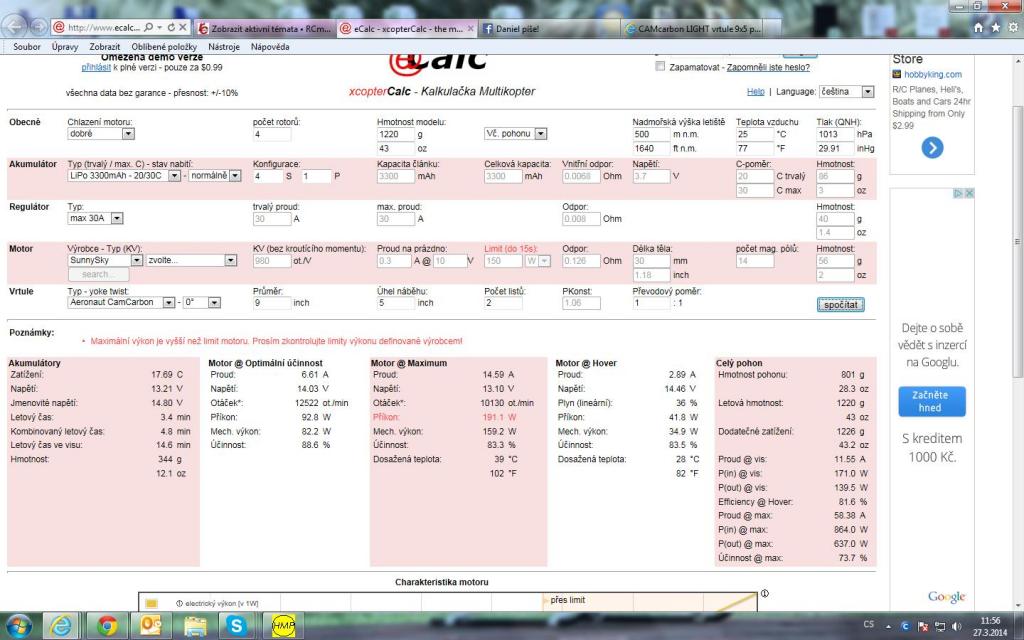This screenshot has height=640, width=1024.
Task: Click the Hmotnost modelu grams input field
Action: (x=396, y=133)
